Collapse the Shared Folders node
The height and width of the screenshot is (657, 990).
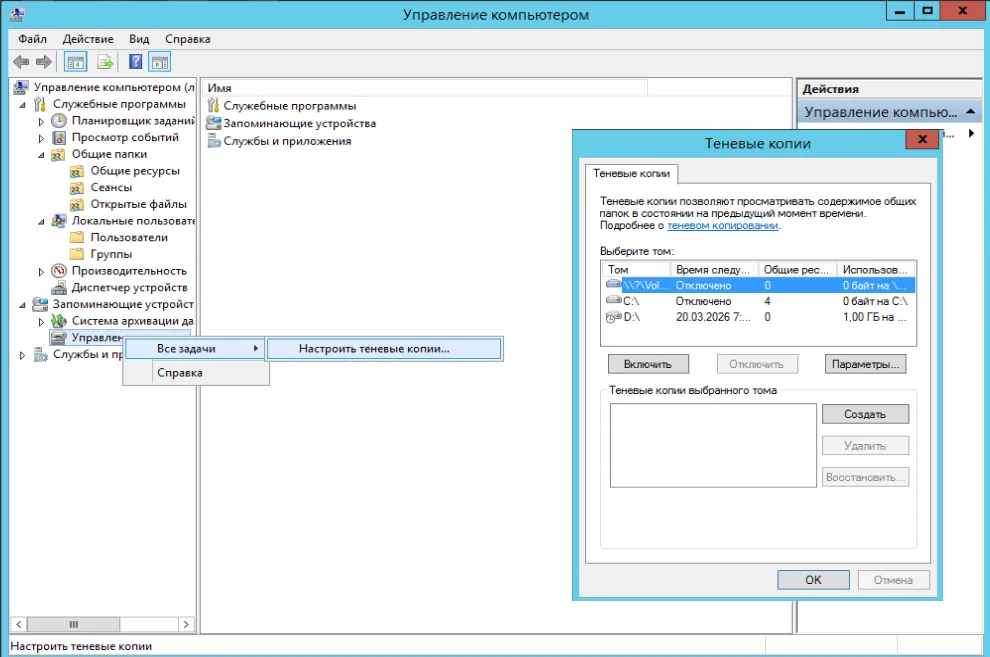point(41,155)
